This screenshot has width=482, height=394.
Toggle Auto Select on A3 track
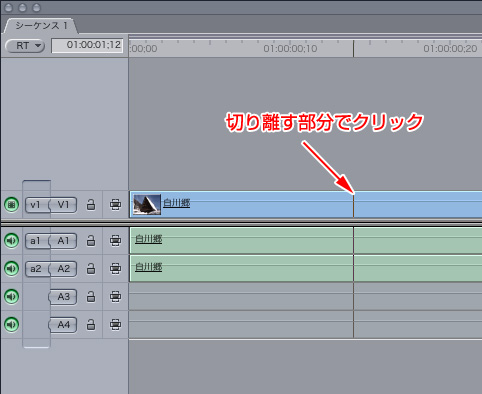coord(115,297)
